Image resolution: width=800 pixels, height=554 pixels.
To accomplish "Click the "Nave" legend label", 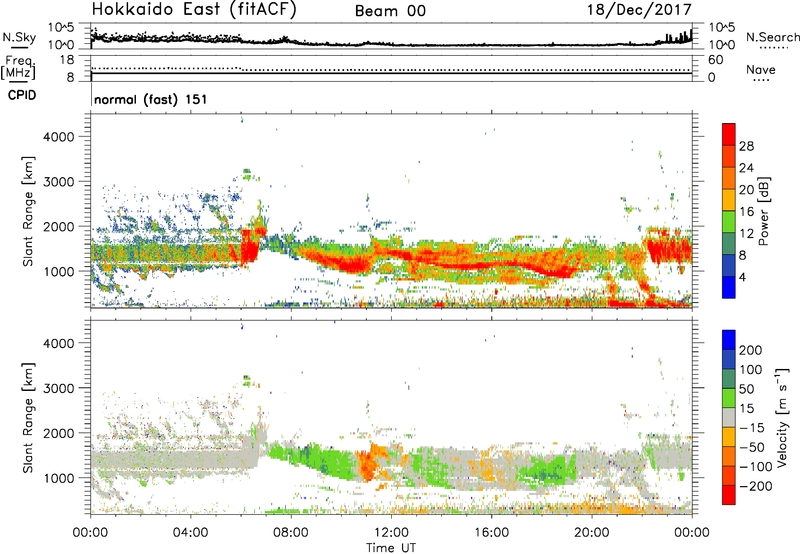I will click(x=761, y=69).
